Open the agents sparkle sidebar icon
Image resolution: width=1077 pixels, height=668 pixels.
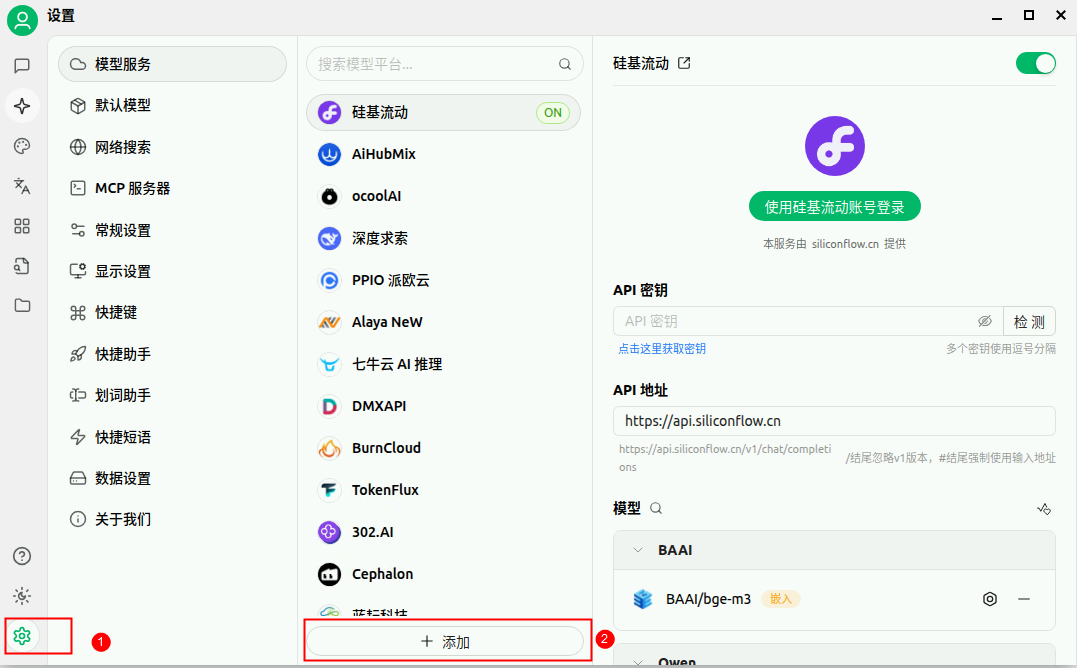click(x=22, y=106)
